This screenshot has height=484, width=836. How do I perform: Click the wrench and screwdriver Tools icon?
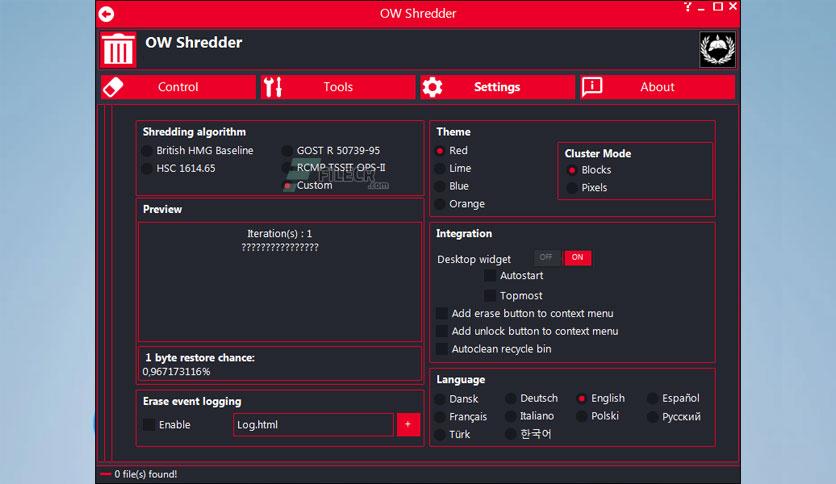[273, 87]
